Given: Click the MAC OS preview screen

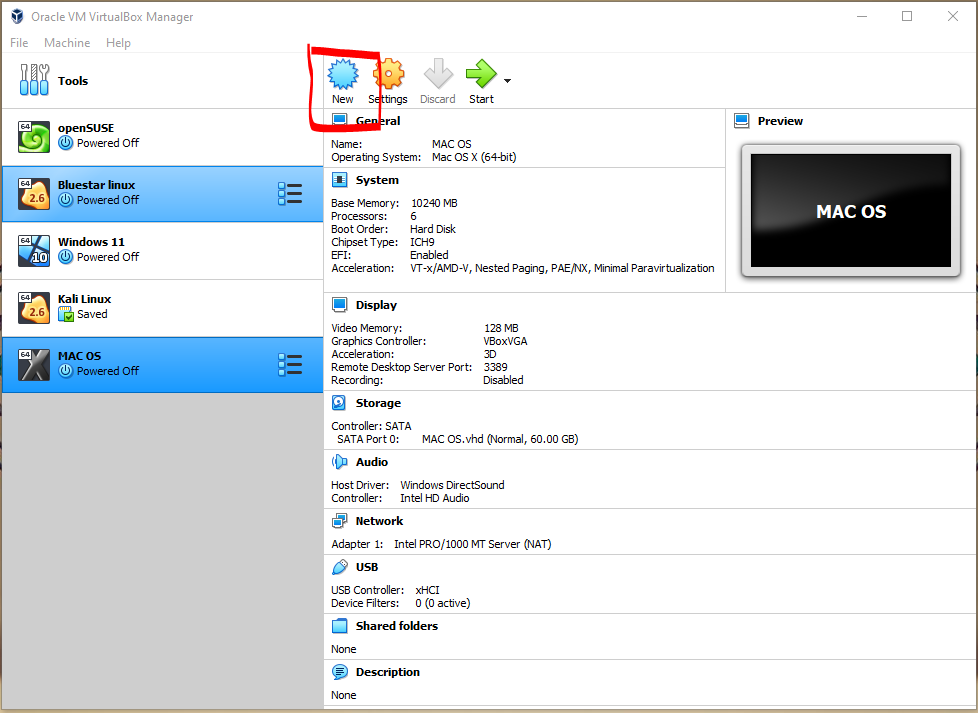Looking at the screenshot, I should tap(850, 211).
